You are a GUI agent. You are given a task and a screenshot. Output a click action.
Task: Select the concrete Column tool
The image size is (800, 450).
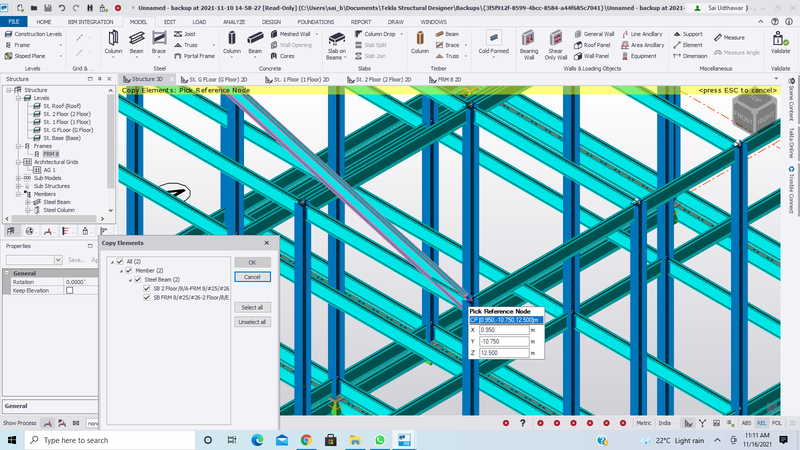point(232,42)
